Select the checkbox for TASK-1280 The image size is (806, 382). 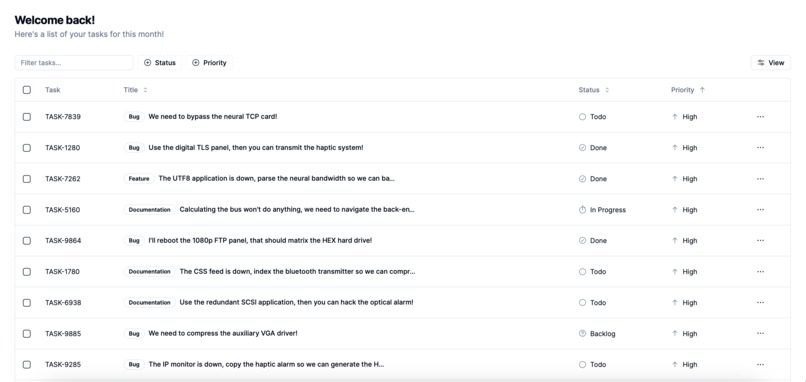coord(27,148)
